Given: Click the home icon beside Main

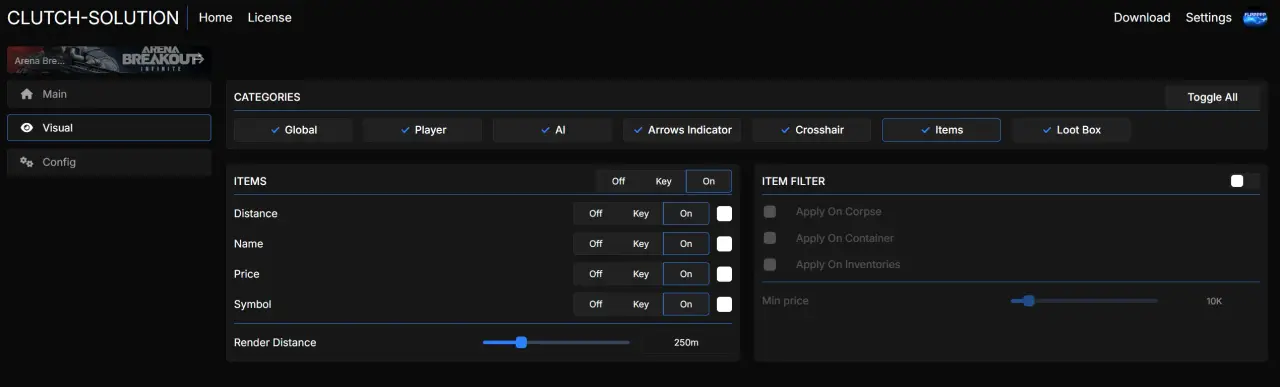Looking at the screenshot, I should click(27, 94).
